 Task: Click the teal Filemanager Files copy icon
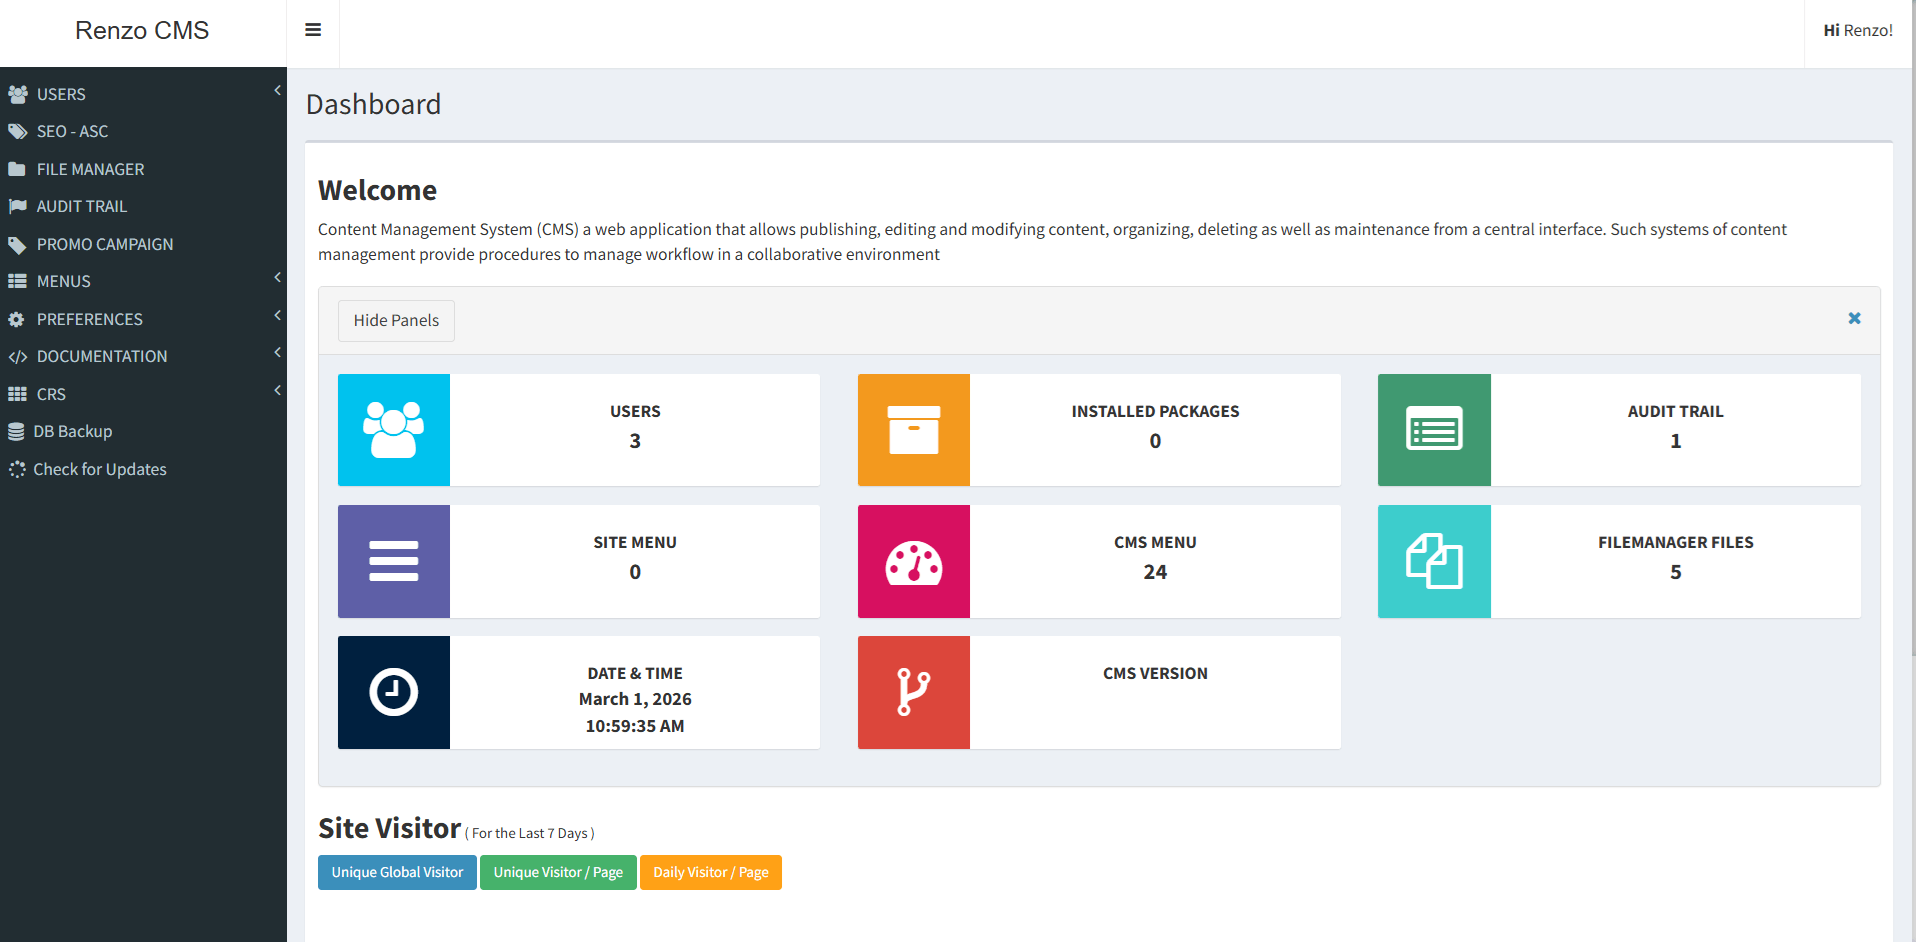pos(1434,561)
